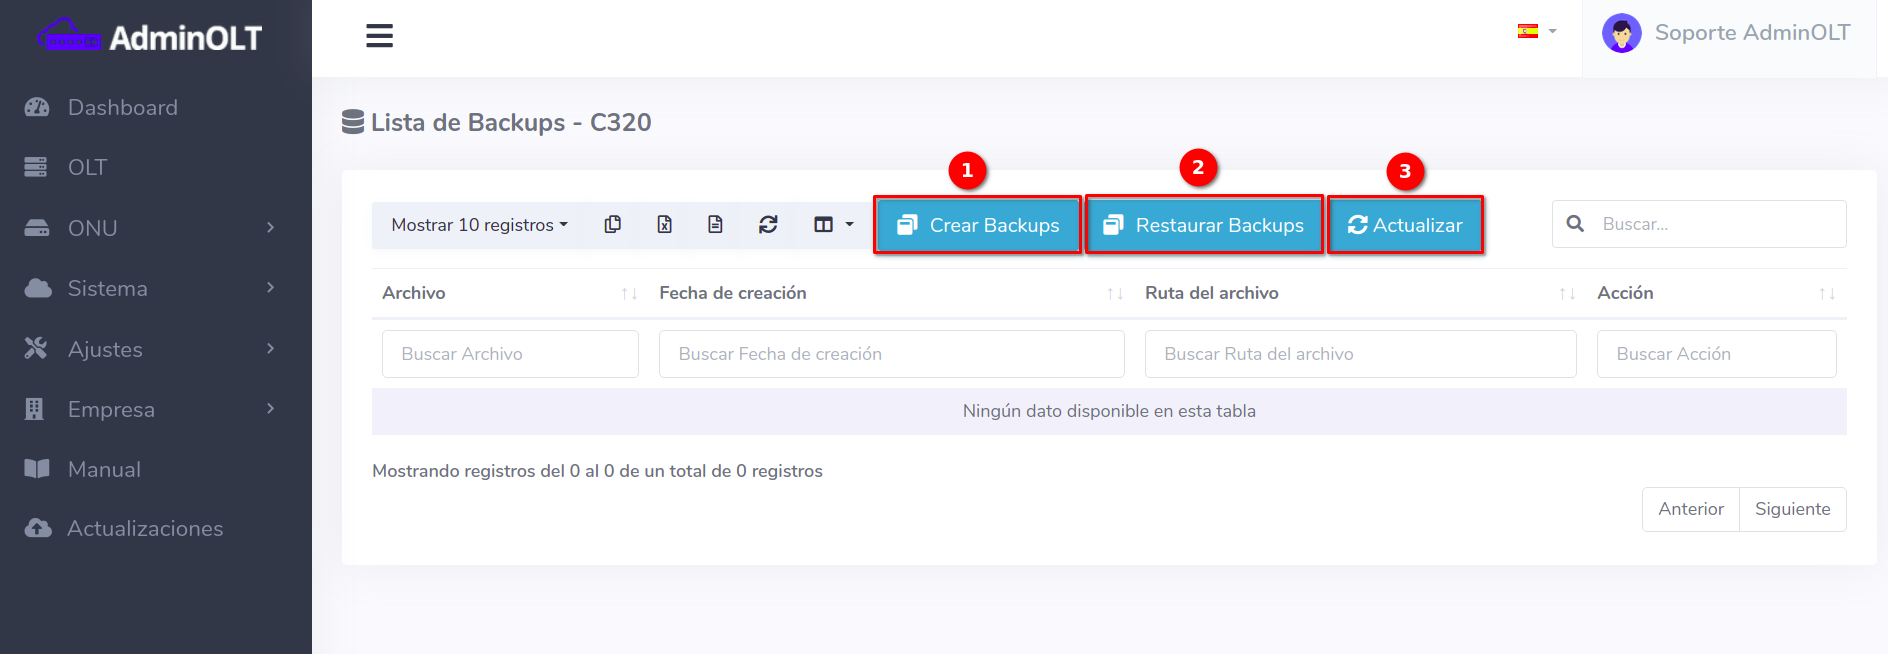Click the hamburger menu icon
Screen dimensions: 1888x654
click(379, 36)
